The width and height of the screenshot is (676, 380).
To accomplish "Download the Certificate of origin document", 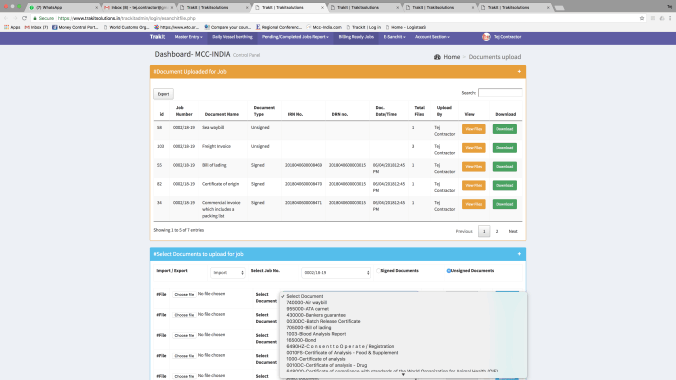I will click(x=504, y=185).
